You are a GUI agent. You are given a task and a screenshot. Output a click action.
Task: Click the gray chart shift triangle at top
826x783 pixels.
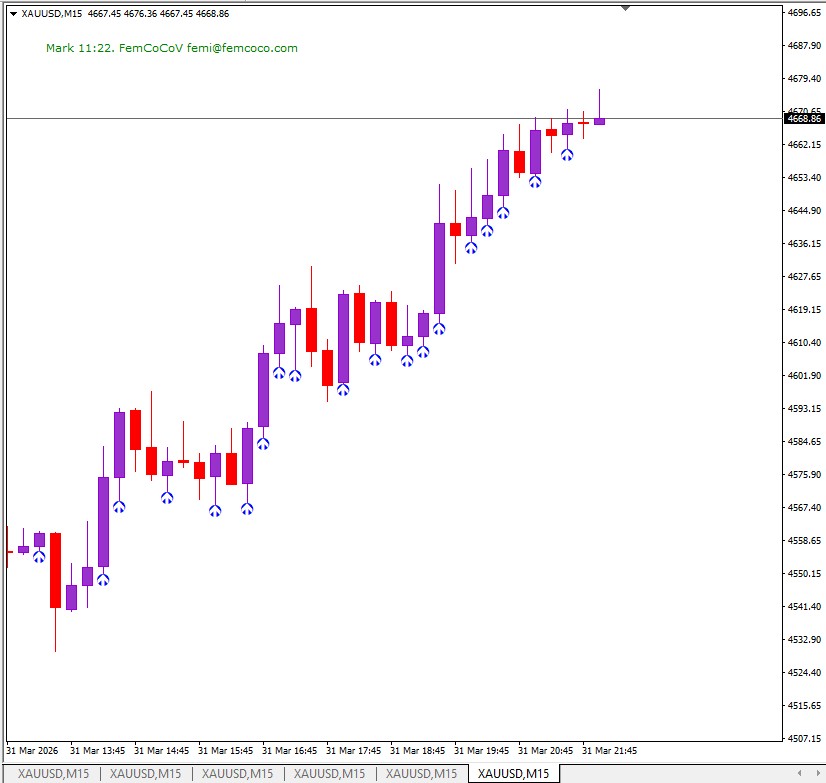pyautogui.click(x=625, y=8)
